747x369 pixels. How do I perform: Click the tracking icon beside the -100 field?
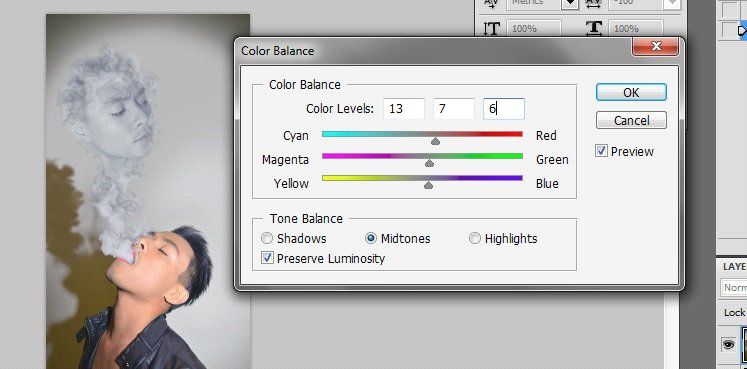[594, 3]
